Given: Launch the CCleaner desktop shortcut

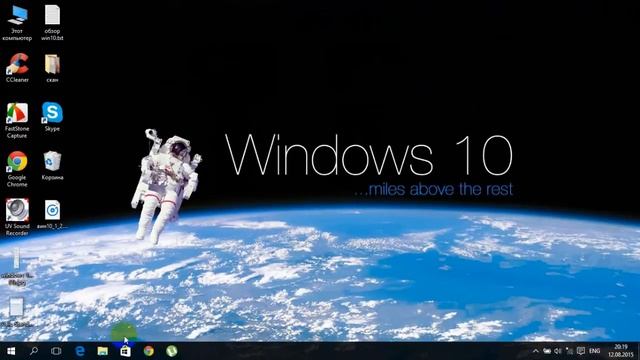Looking at the screenshot, I should pyautogui.click(x=17, y=68).
